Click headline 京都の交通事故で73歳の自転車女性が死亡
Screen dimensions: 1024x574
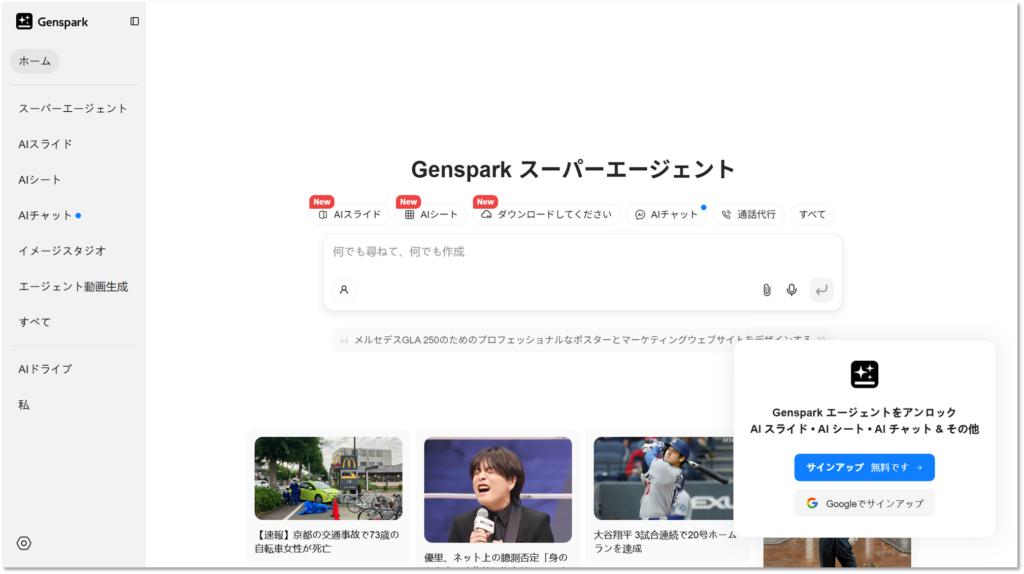click(x=327, y=541)
